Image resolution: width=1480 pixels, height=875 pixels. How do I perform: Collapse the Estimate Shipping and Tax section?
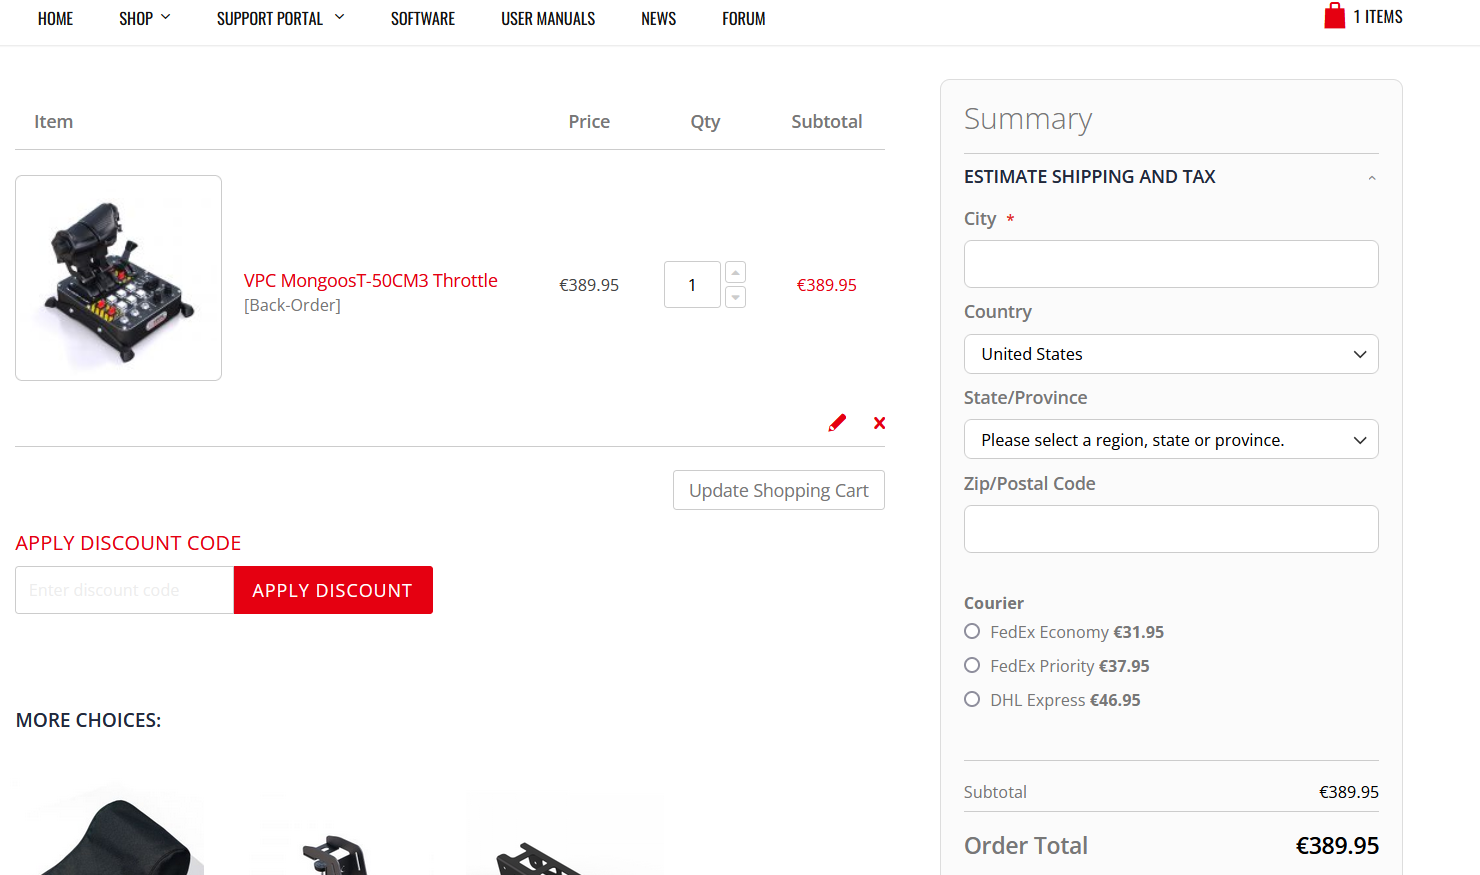coord(1372,178)
